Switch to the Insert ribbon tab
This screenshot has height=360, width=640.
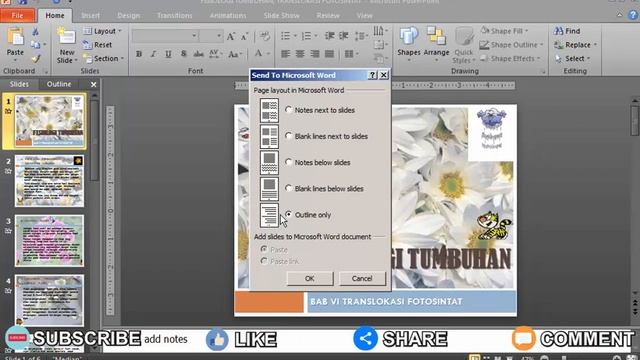[x=90, y=16]
